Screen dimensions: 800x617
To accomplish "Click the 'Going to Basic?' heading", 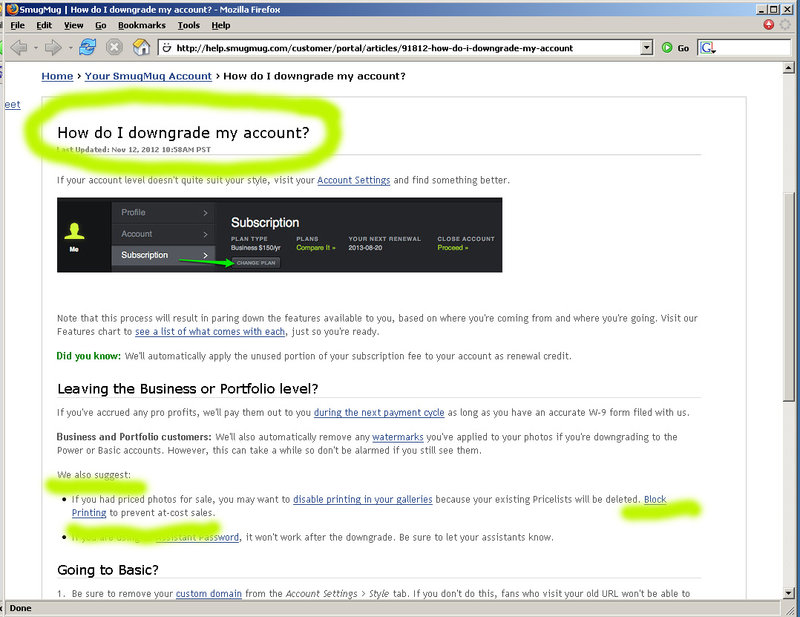I will coord(108,570).
